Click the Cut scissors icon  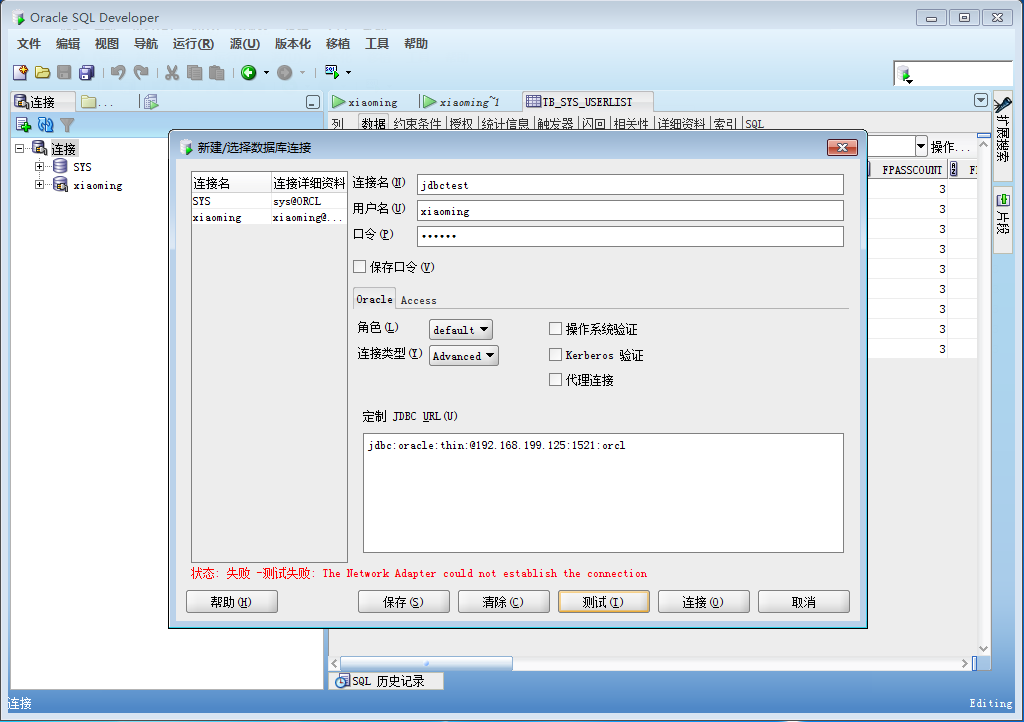coord(172,72)
